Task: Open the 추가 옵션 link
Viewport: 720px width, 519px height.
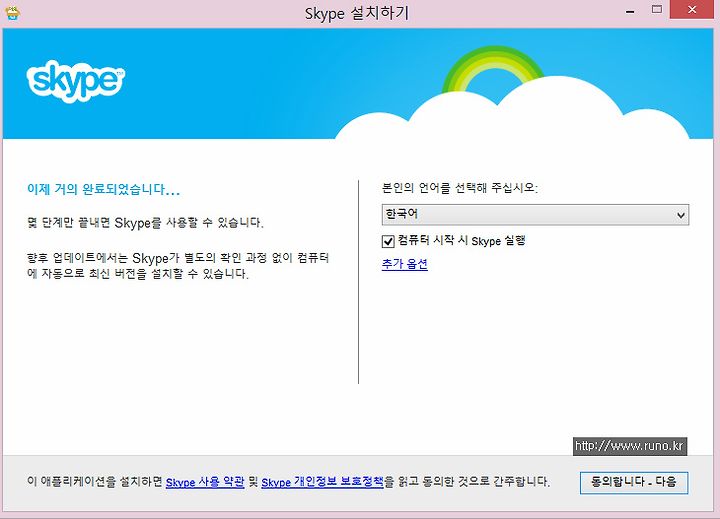Action: (x=405, y=264)
